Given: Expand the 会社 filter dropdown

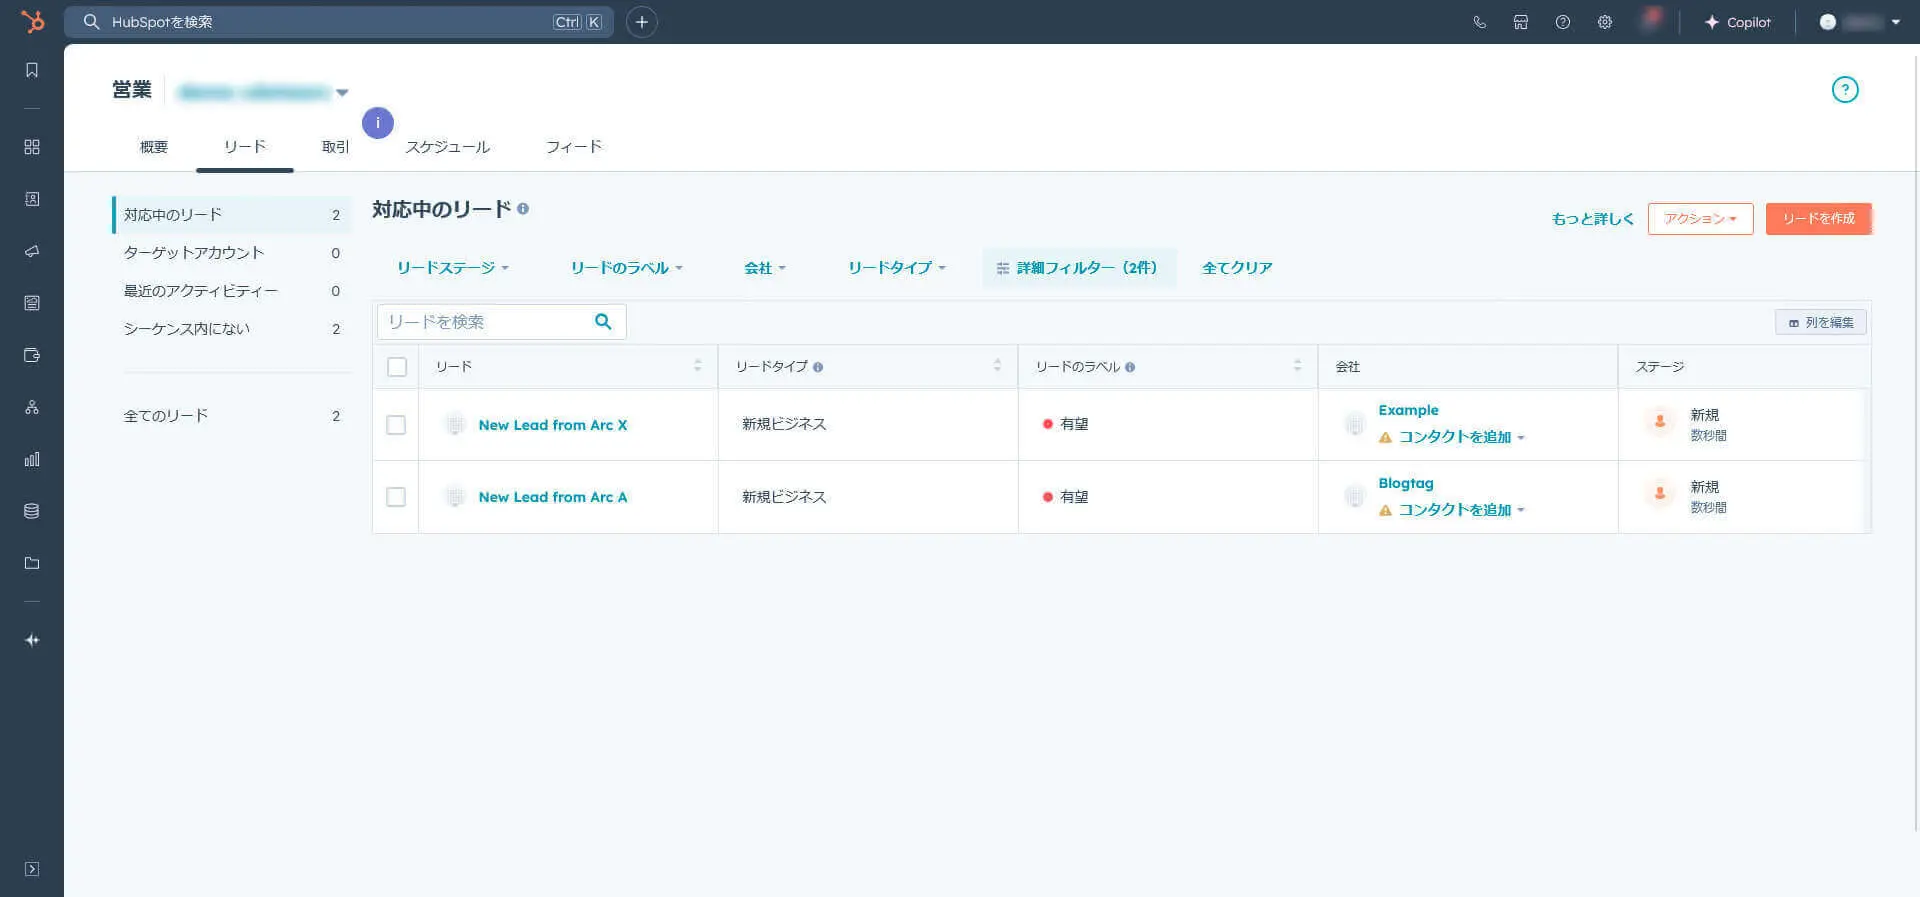Looking at the screenshot, I should point(765,268).
